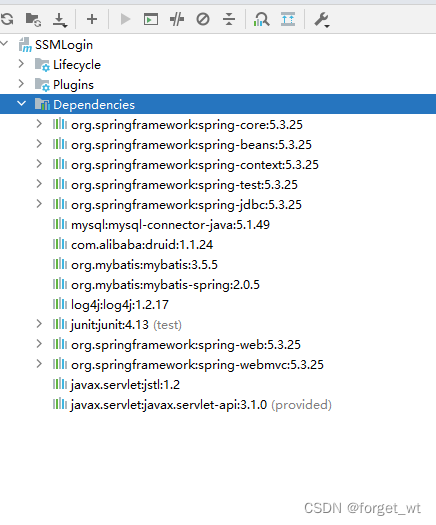Screen dimensions: 436x525
Task: Expand spring-core:5.3.25 dependency
Action: click(39, 124)
